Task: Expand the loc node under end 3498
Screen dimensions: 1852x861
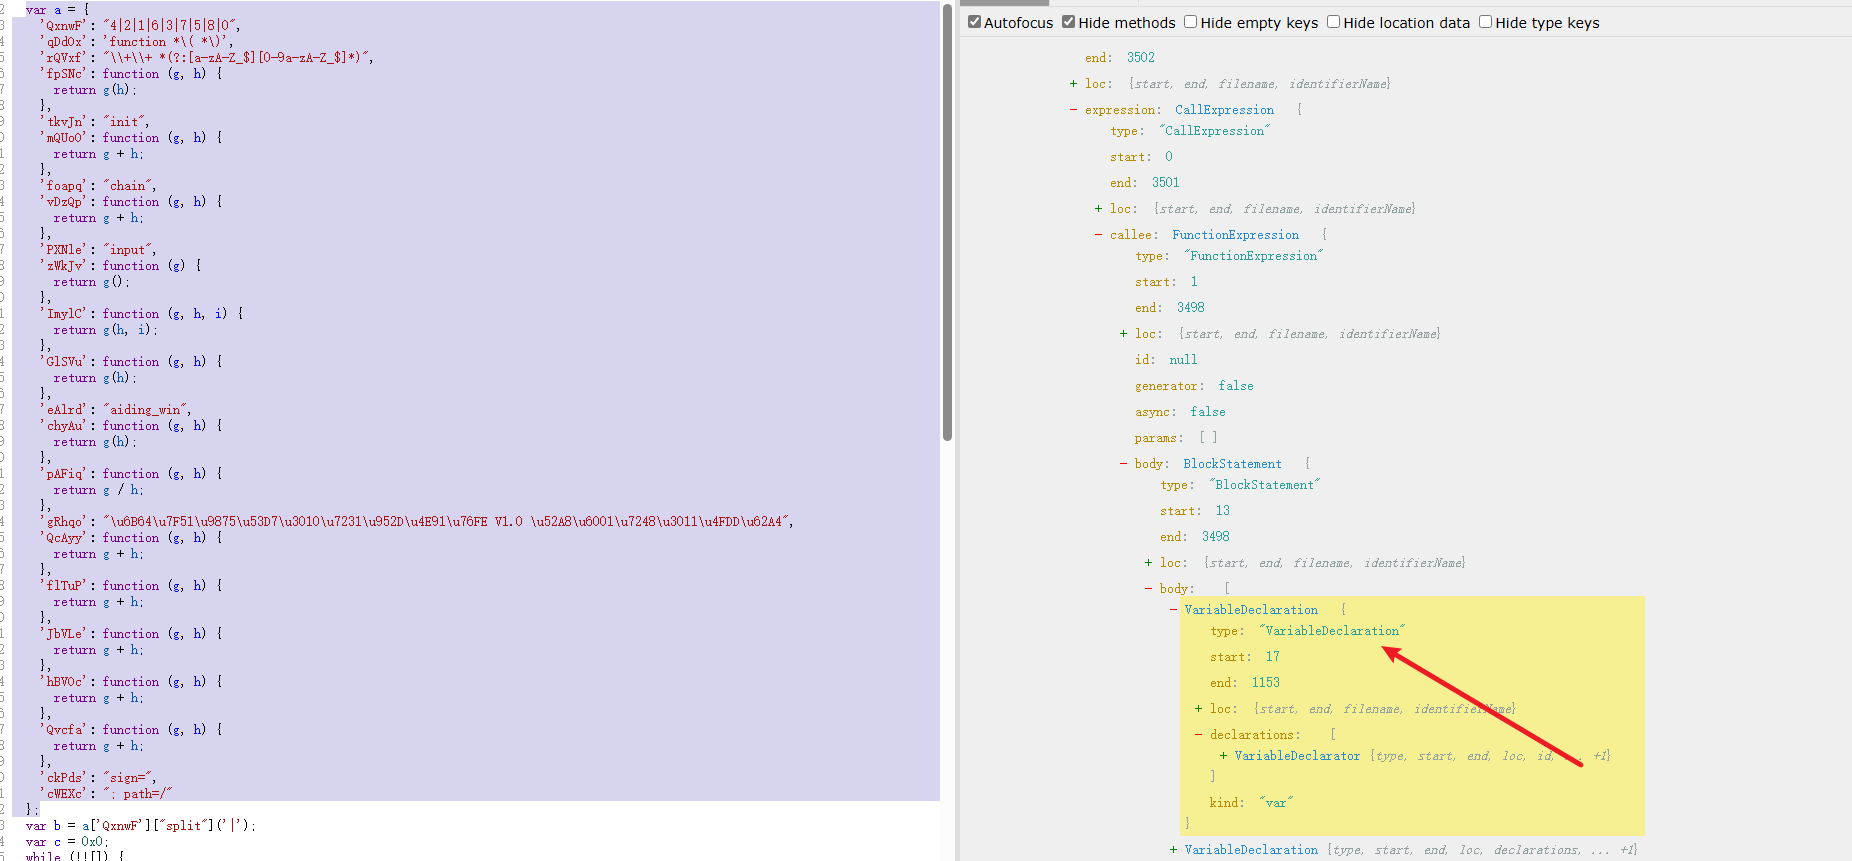Action: tap(1123, 334)
